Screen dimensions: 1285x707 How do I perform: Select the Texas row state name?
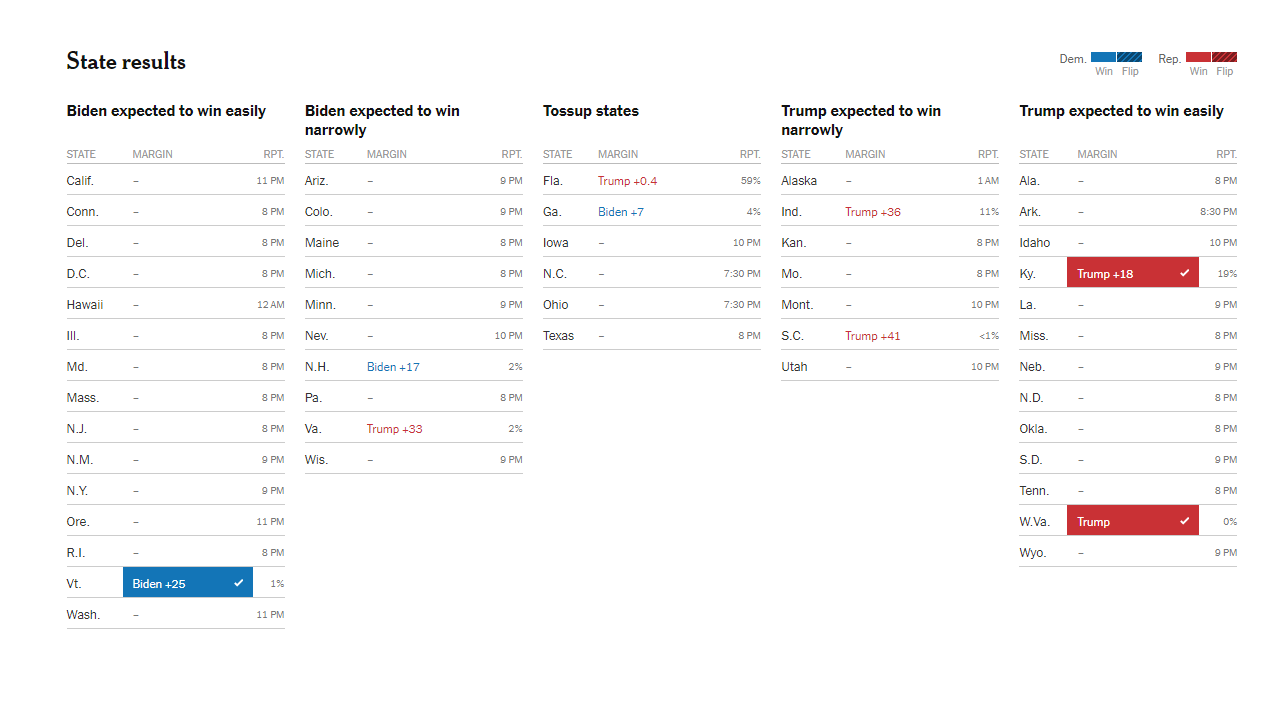(x=558, y=336)
